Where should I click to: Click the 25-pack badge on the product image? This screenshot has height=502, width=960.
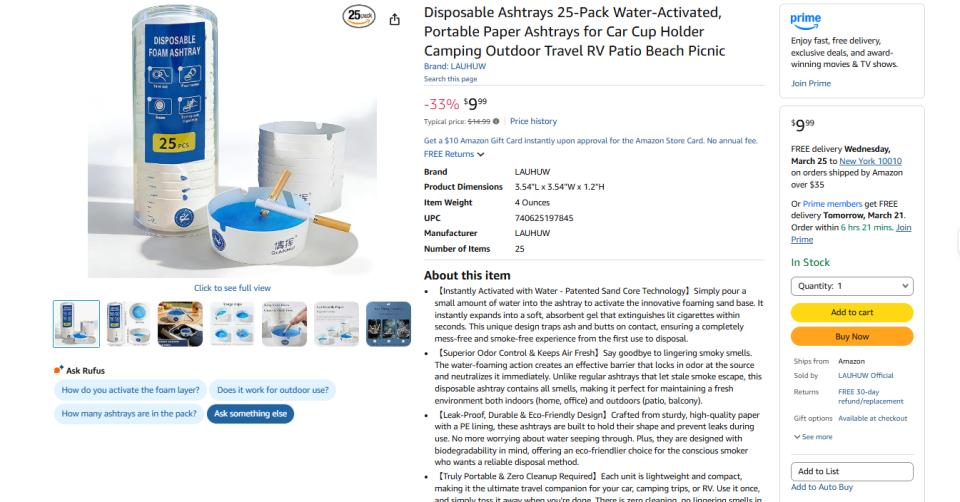[359, 16]
